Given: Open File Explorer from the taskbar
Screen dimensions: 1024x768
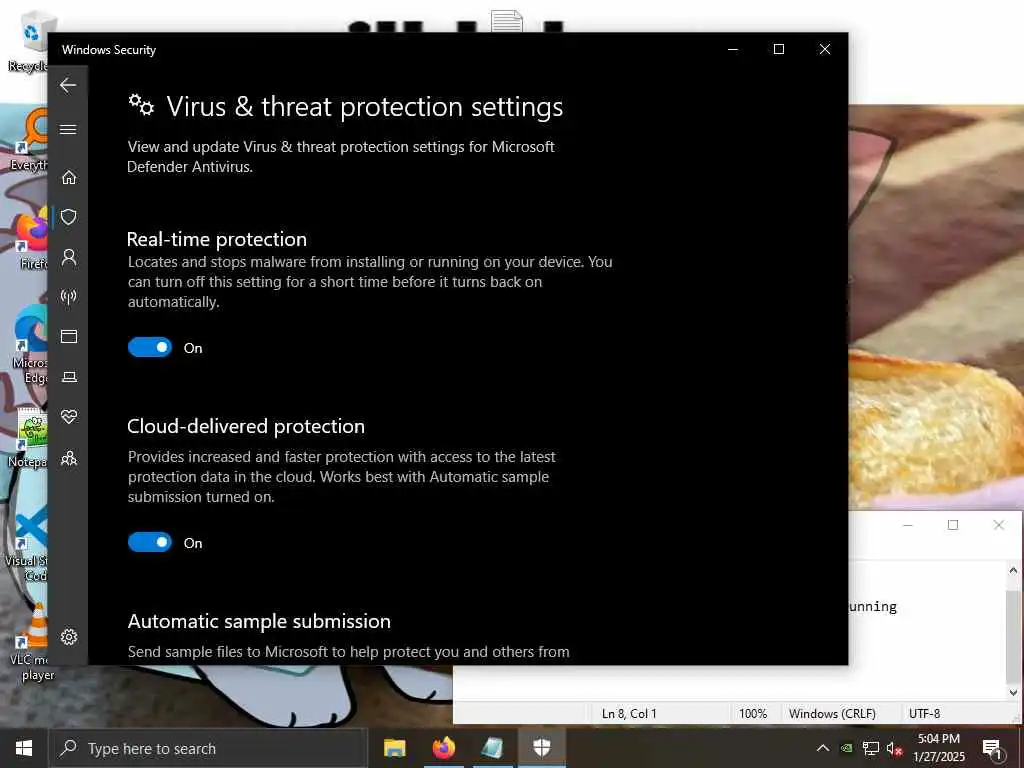Looking at the screenshot, I should [394, 748].
